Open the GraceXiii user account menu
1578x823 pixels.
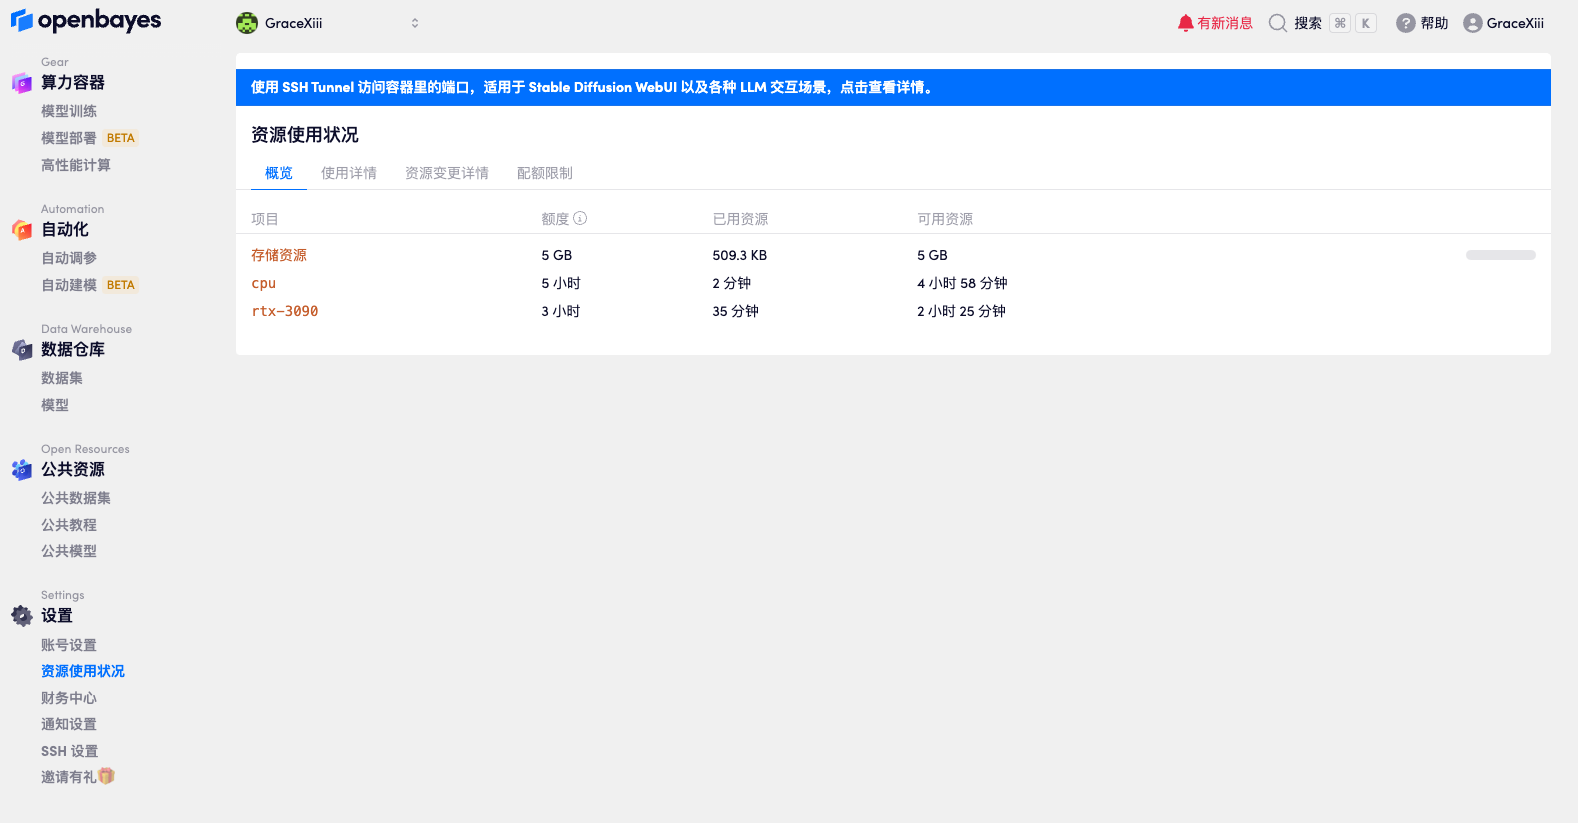(x=1503, y=23)
